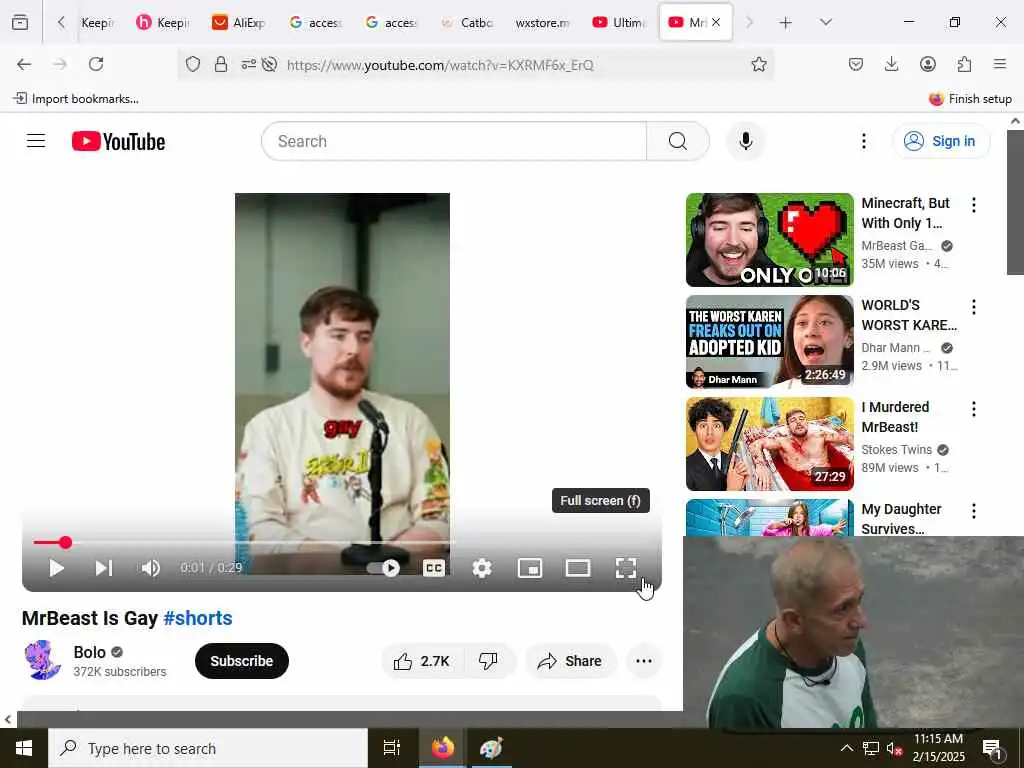Share the video
Viewport: 1024px width, 768px height.
569,661
